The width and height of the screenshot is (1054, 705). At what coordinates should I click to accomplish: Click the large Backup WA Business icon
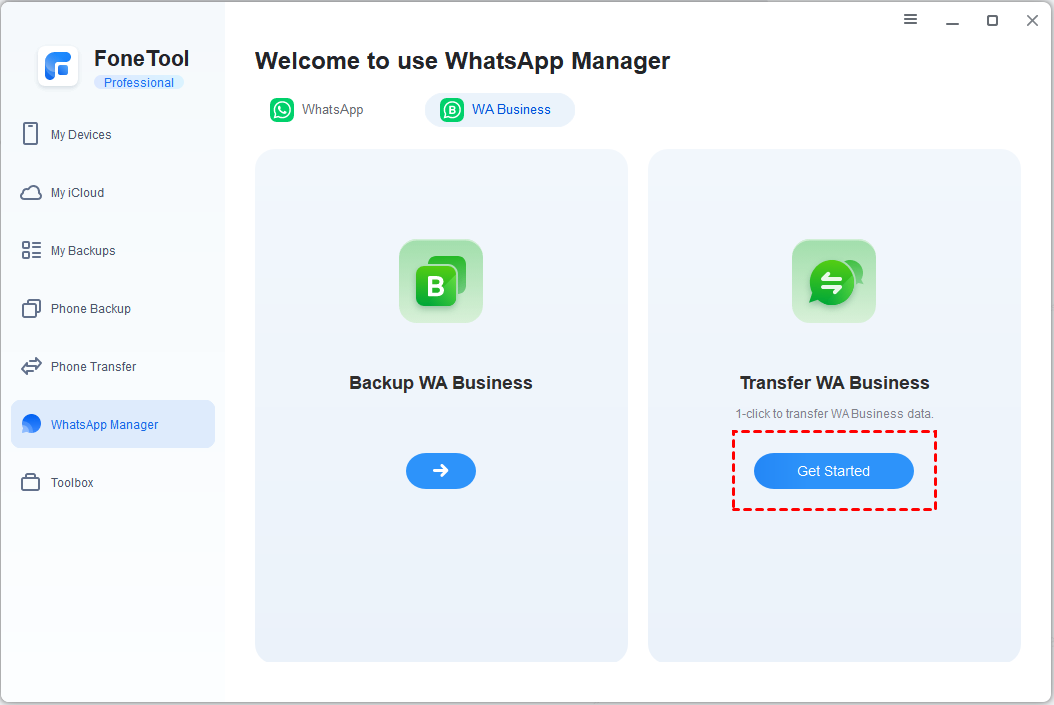(x=440, y=281)
